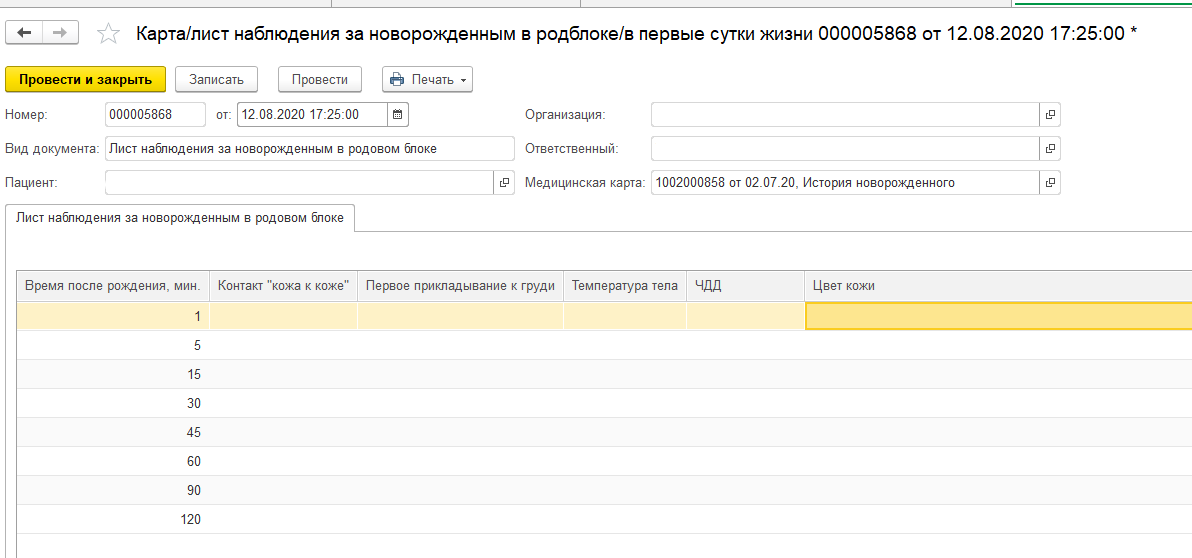
Task: Click the Вид документа field
Action: pos(308,149)
